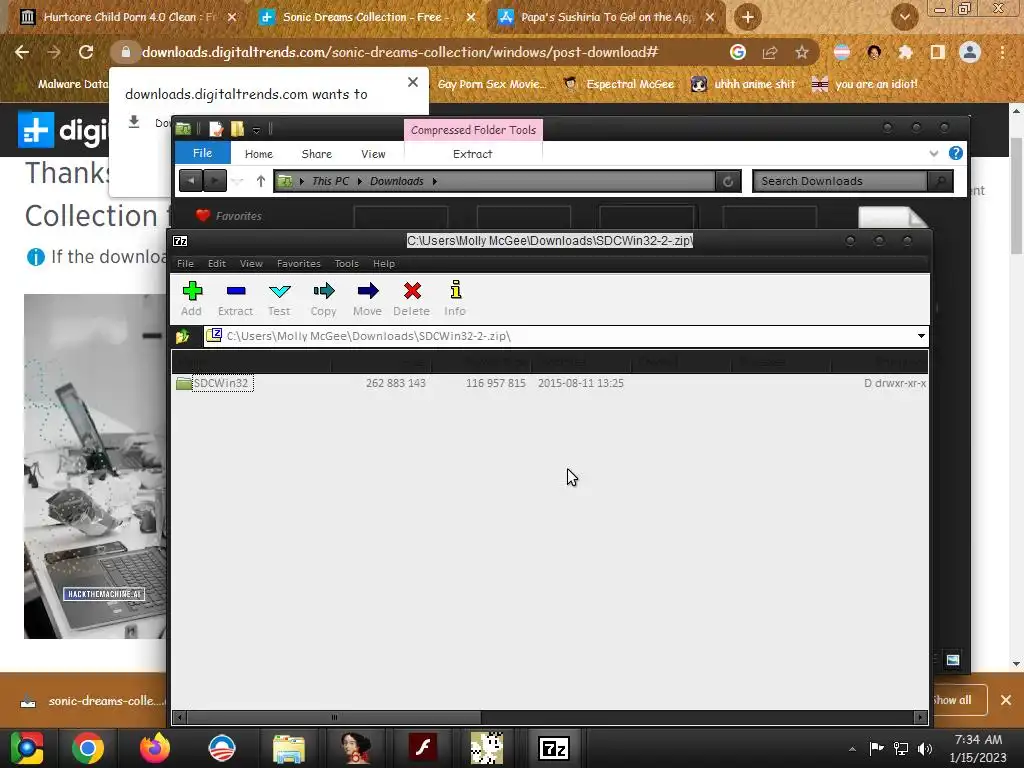Viewport: 1024px width, 768px height.
Task: Click the Explorer Back navigation button
Action: (191, 181)
